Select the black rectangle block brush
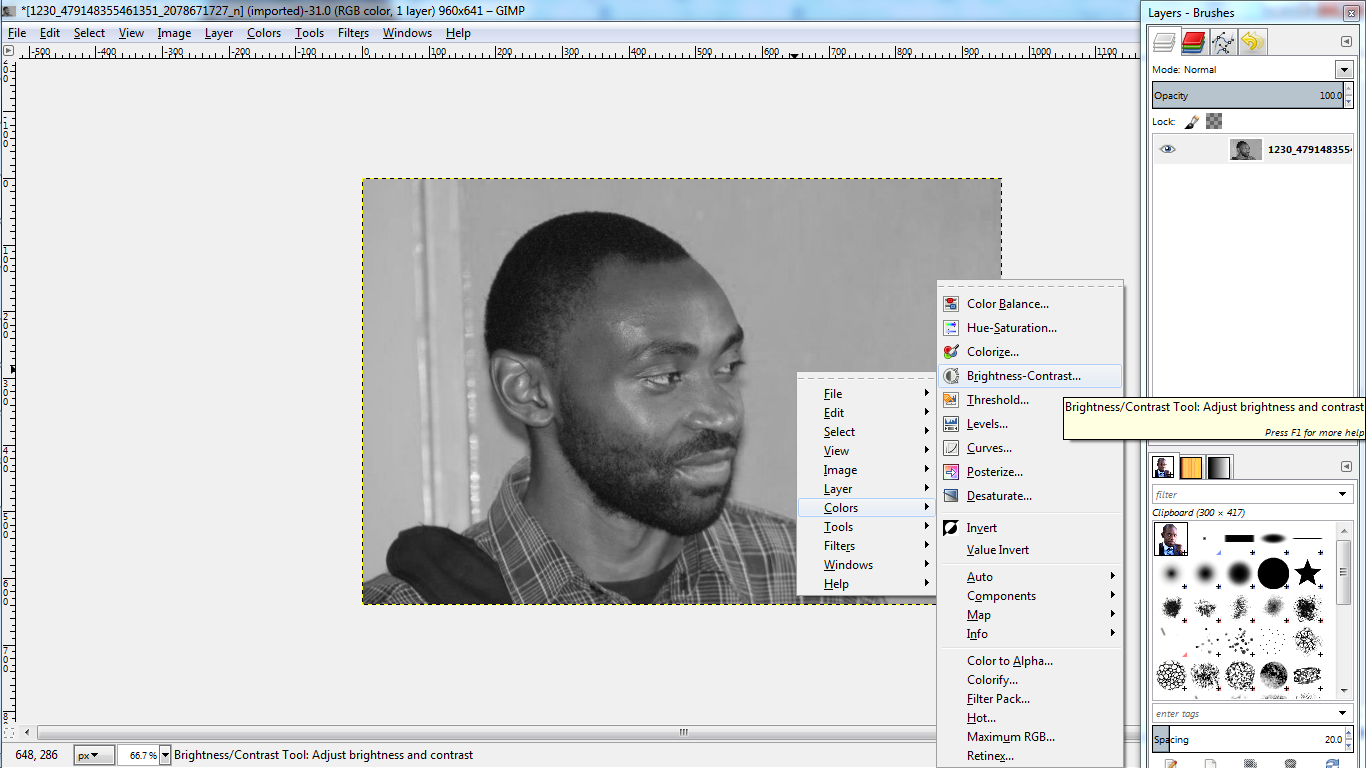 [1239, 539]
